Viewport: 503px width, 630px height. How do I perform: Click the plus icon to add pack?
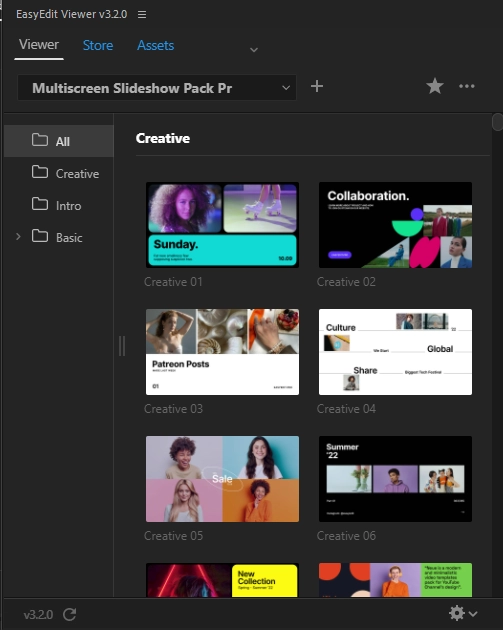coord(317,86)
